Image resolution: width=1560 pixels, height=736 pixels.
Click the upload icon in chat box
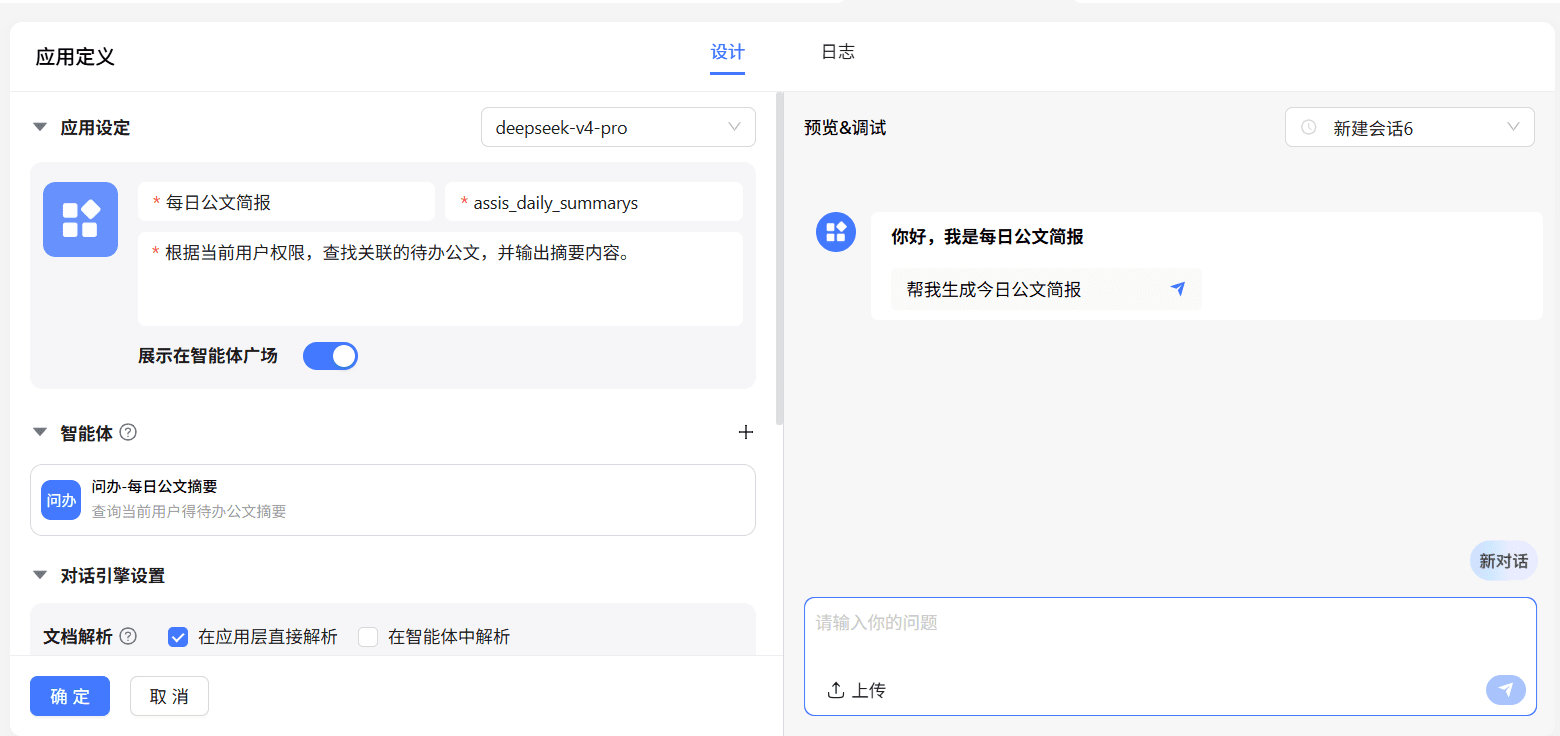click(x=836, y=690)
